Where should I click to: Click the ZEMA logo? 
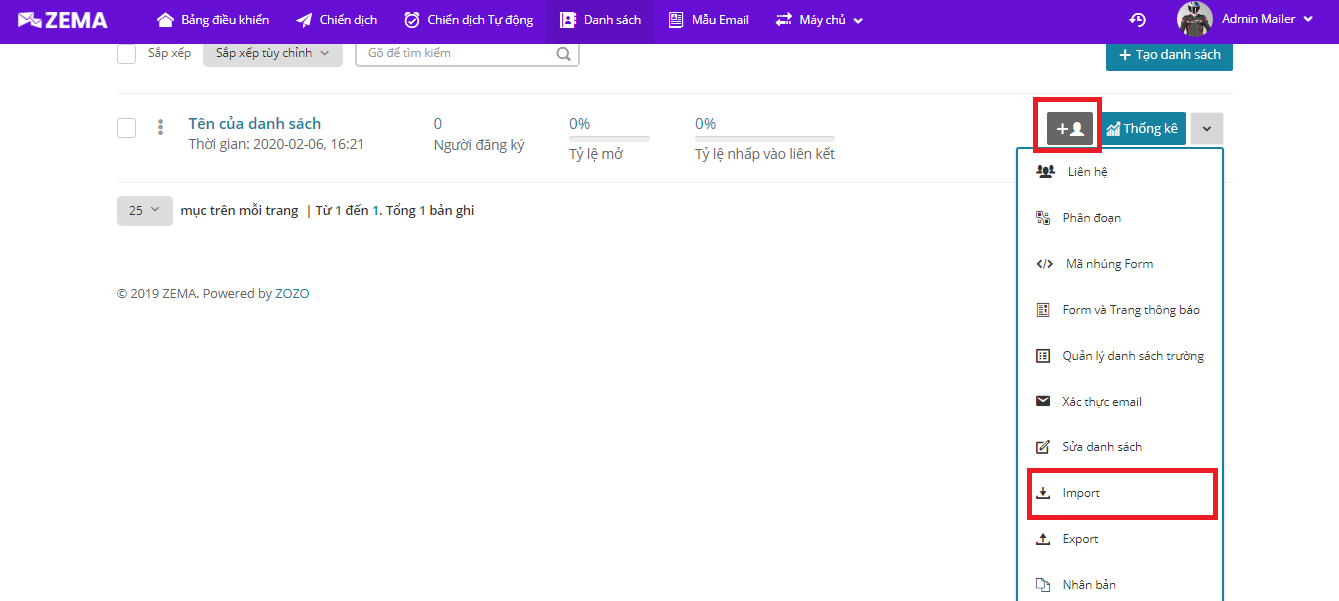pos(63,20)
